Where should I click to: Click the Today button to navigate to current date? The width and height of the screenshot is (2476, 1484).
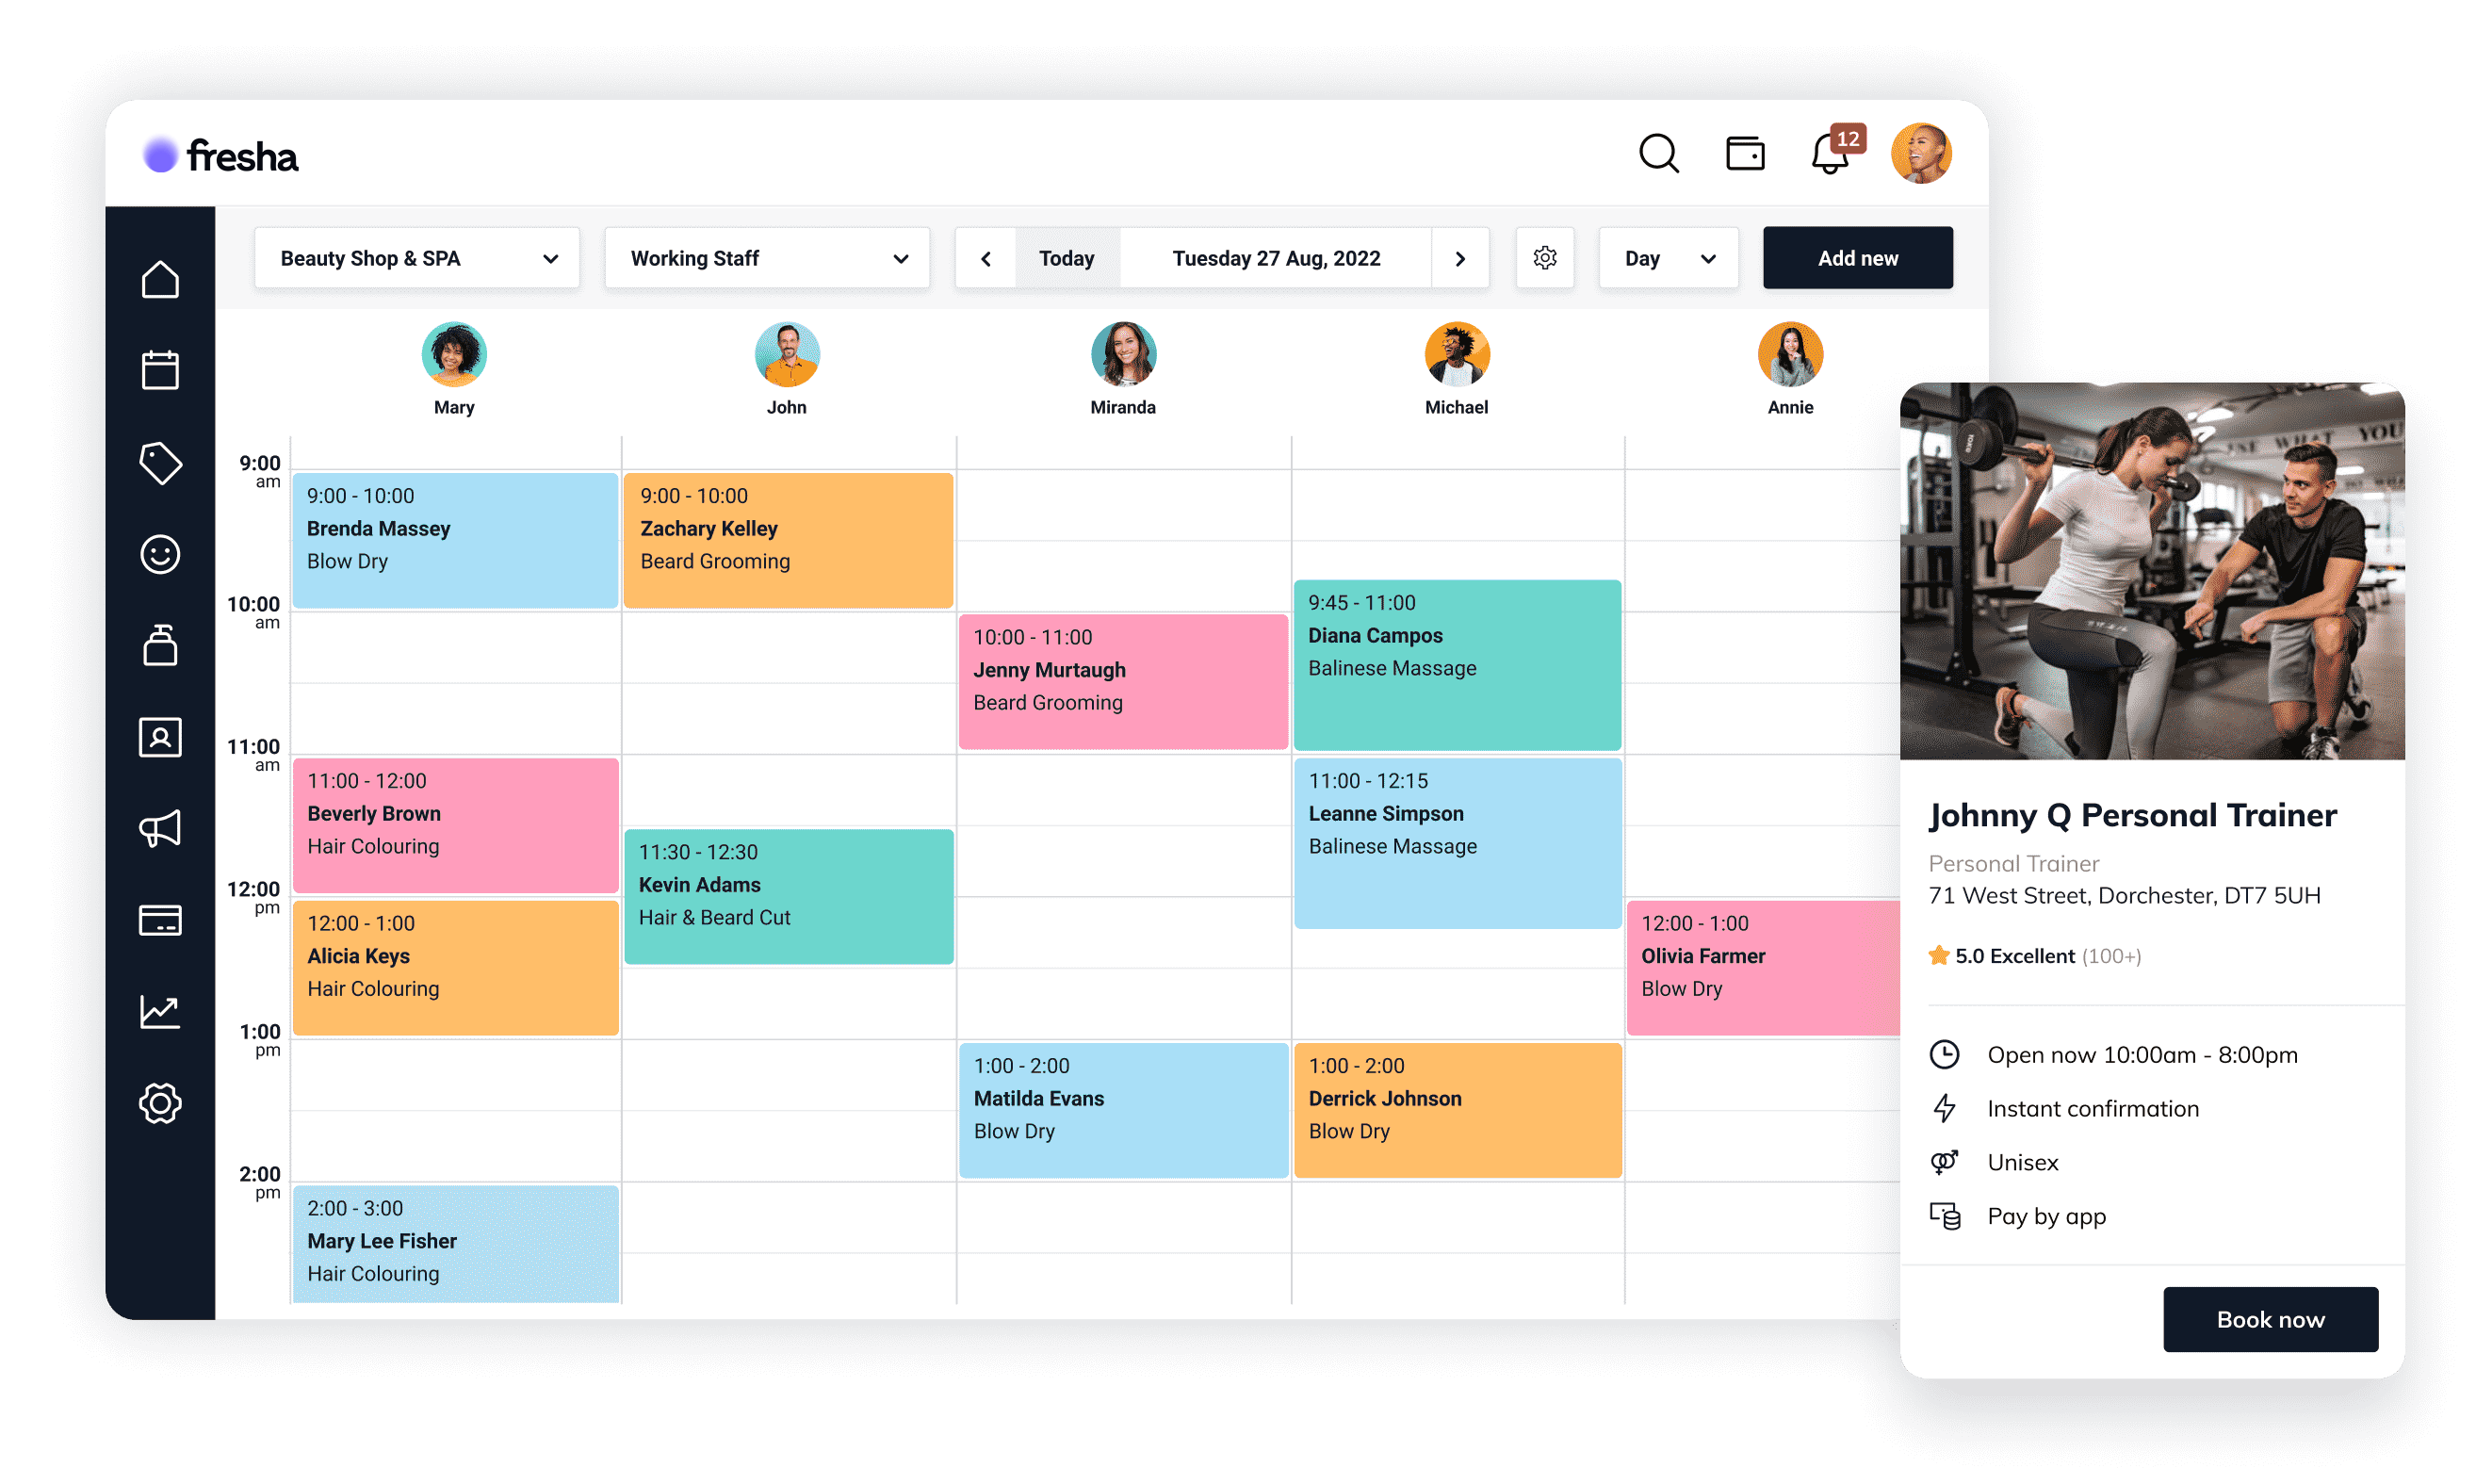point(1063,258)
